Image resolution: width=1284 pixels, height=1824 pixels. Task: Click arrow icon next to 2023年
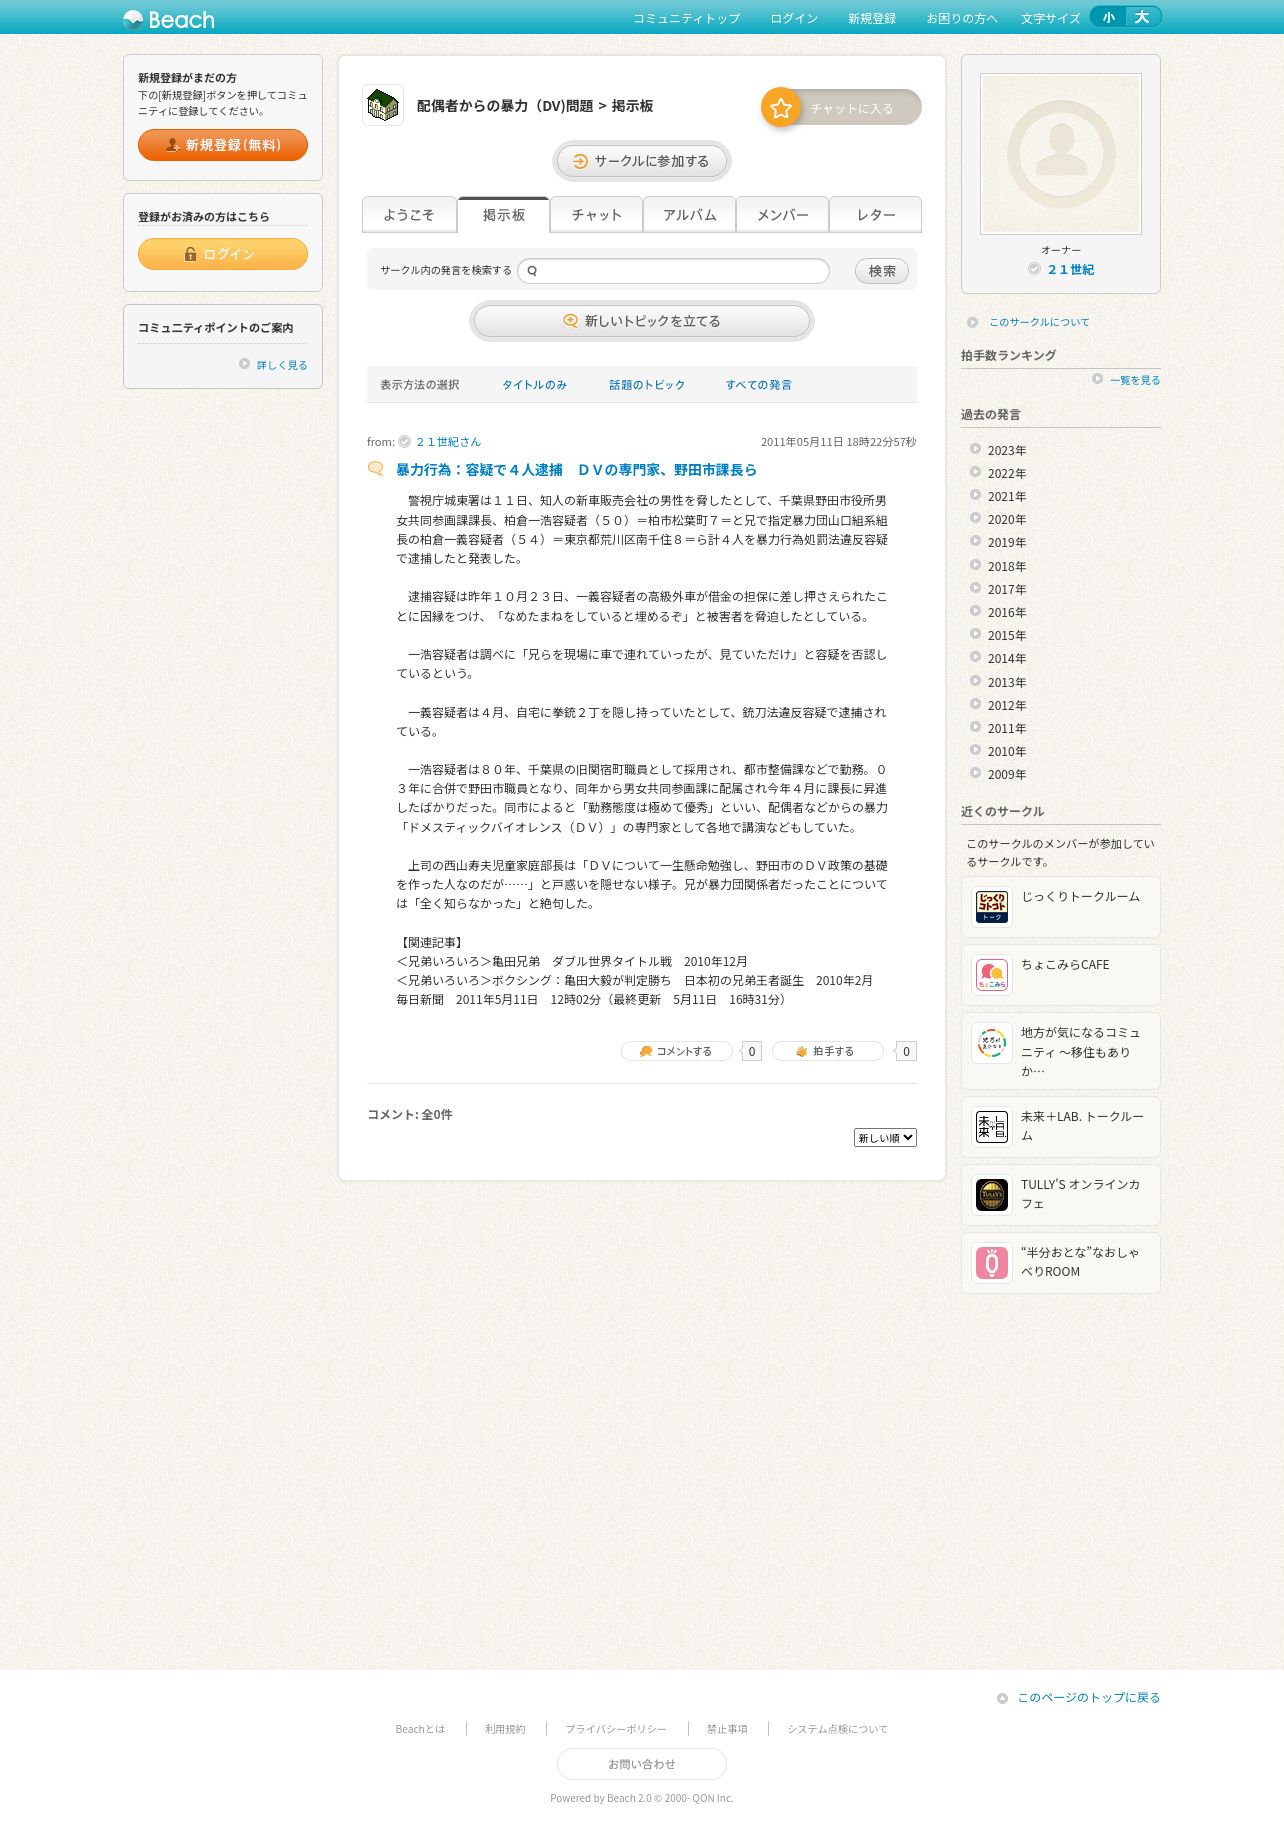[975, 449]
